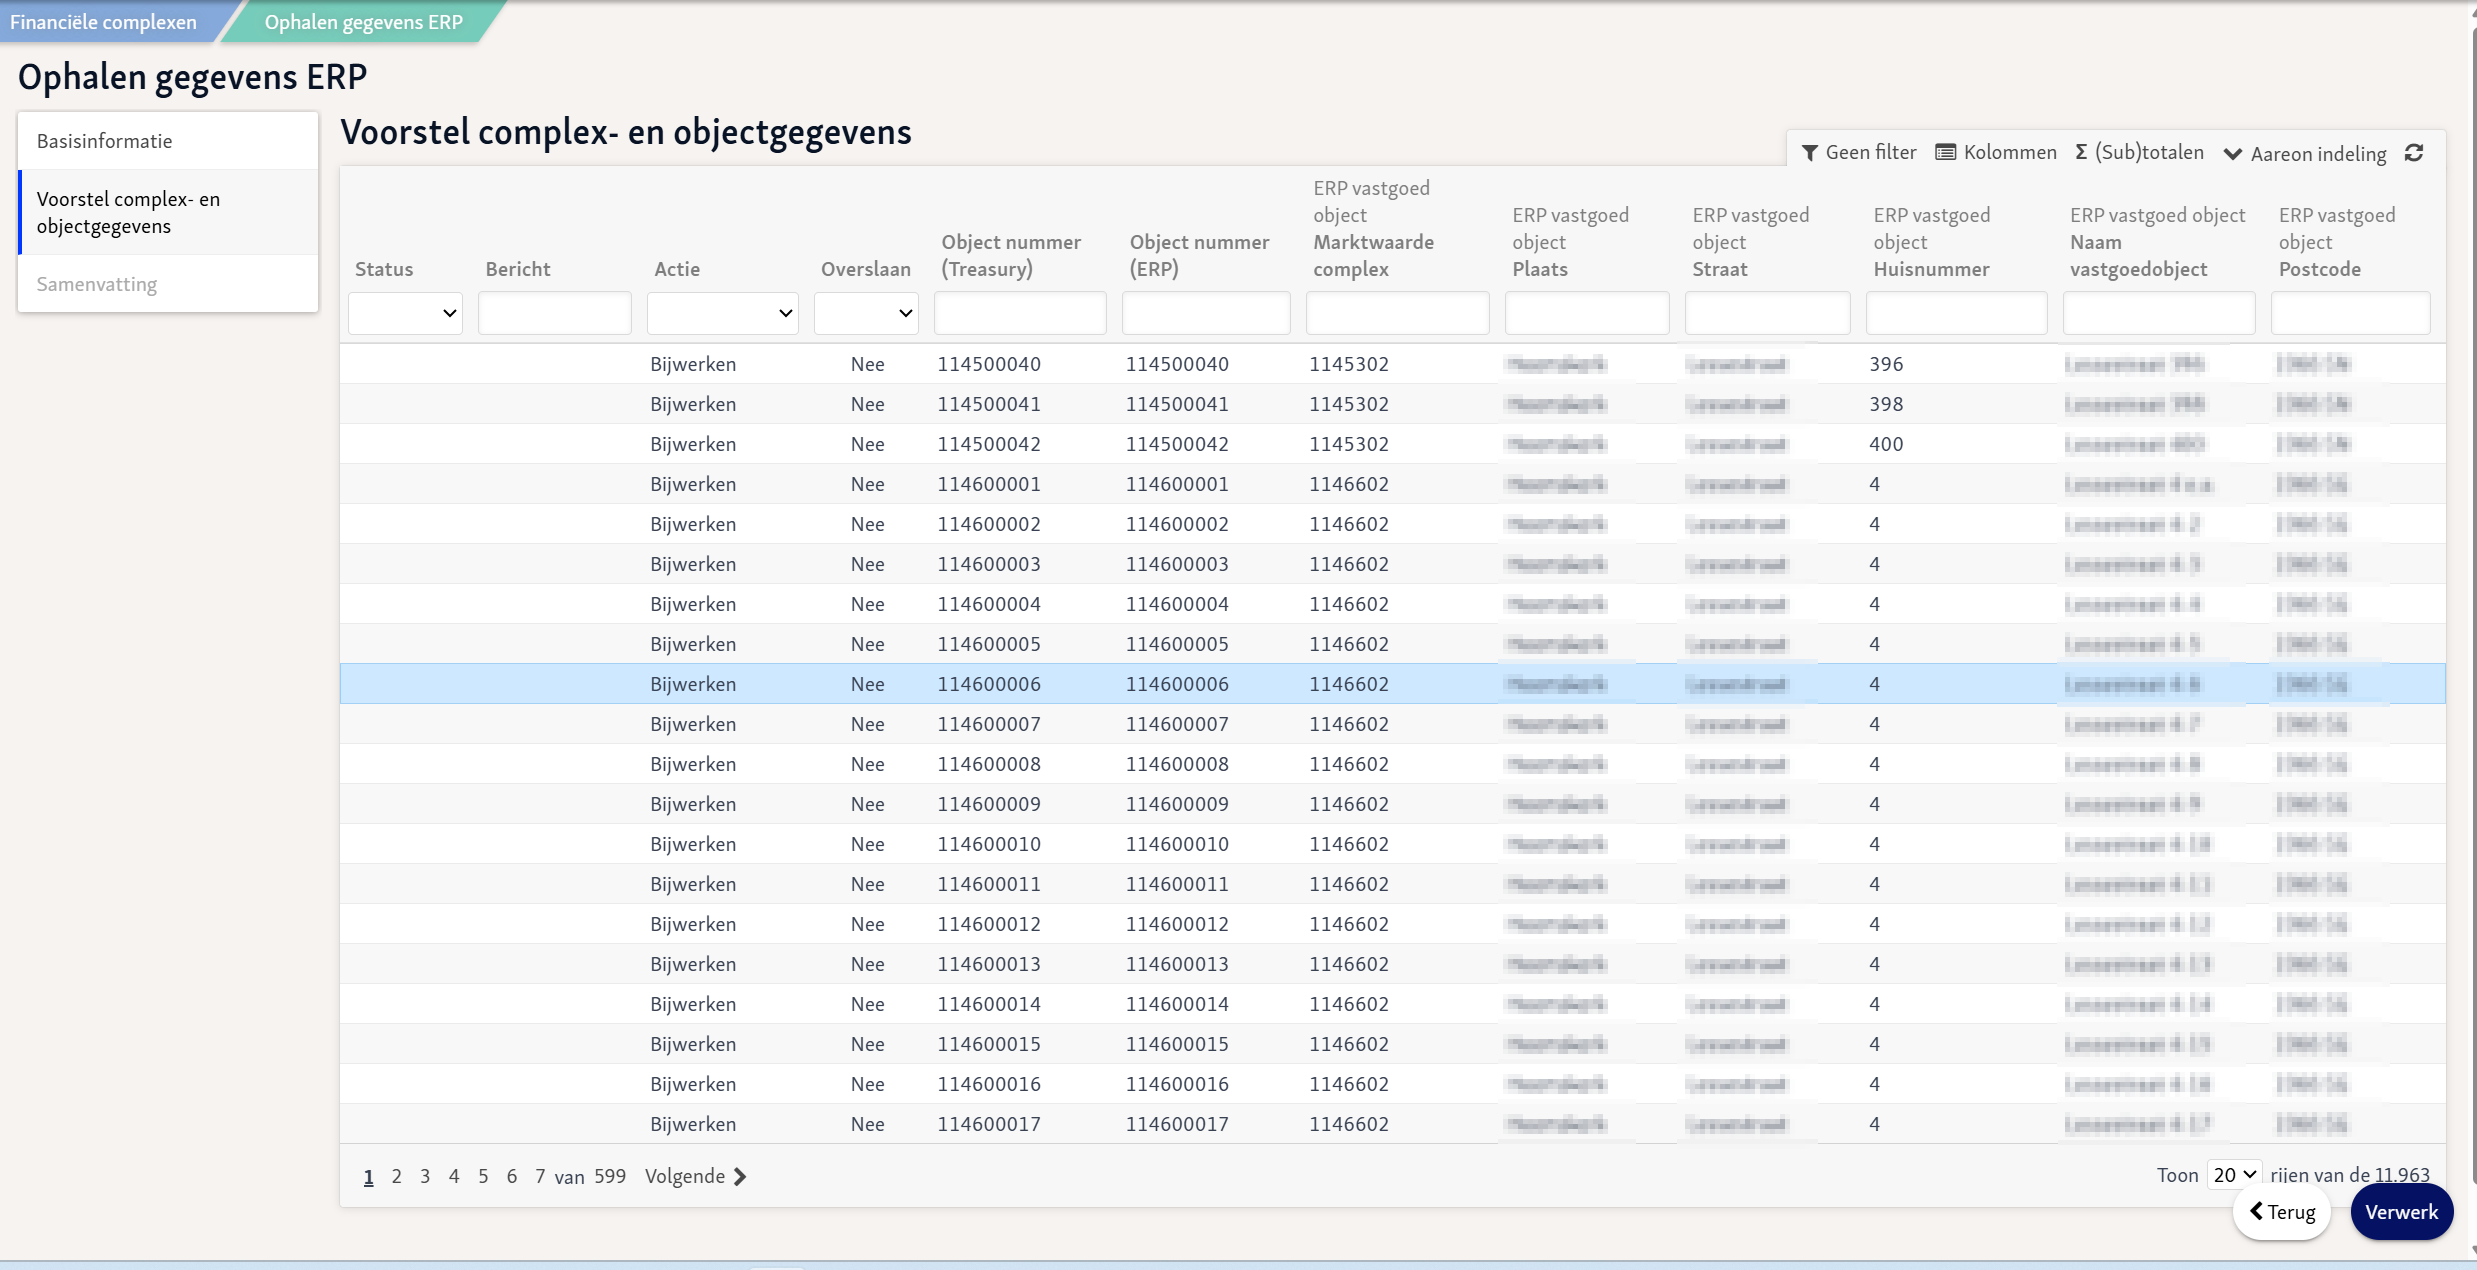This screenshot has width=2477, height=1270.
Task: Select ERP object number 114600003
Action: [x=1177, y=564]
